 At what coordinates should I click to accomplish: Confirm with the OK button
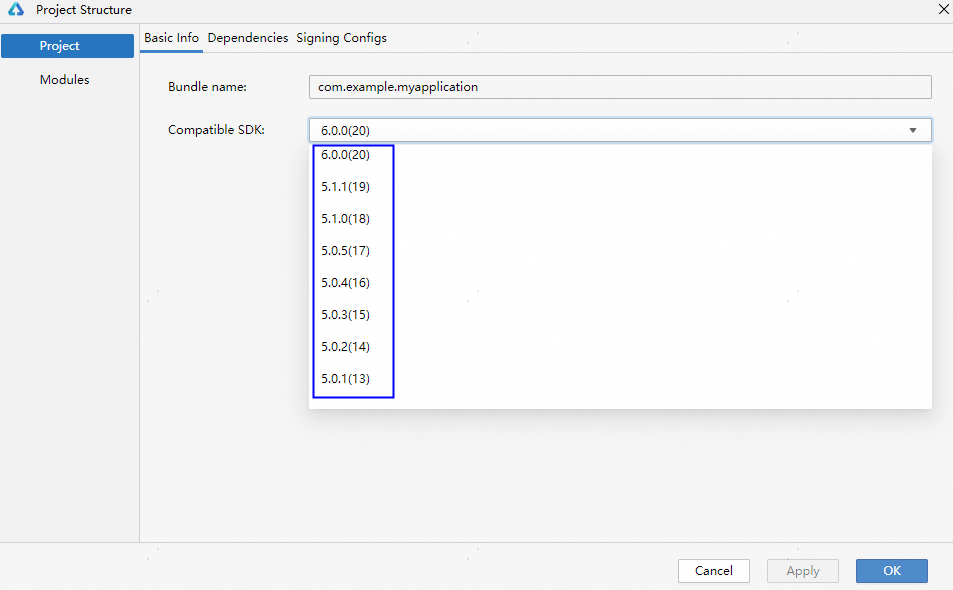tap(891, 571)
